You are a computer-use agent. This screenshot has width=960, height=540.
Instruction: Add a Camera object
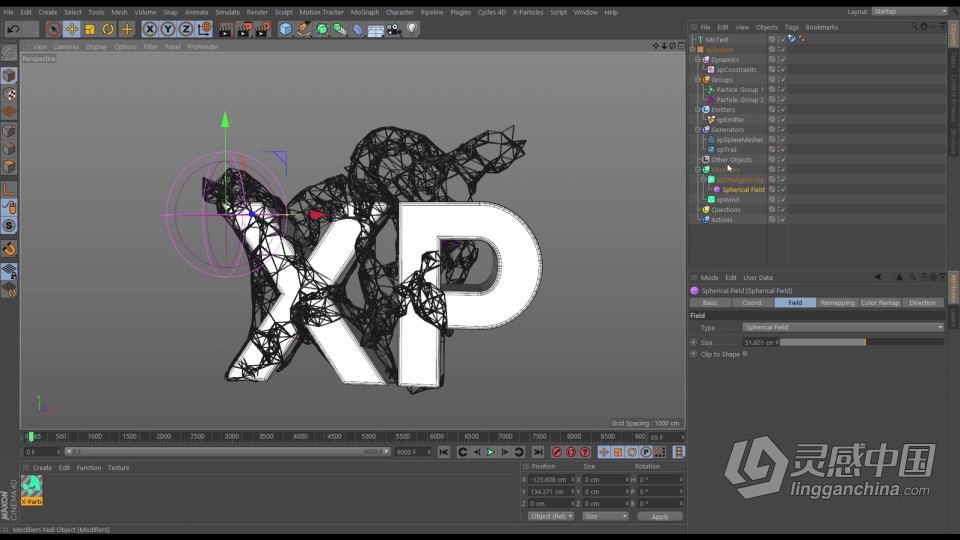pos(394,29)
